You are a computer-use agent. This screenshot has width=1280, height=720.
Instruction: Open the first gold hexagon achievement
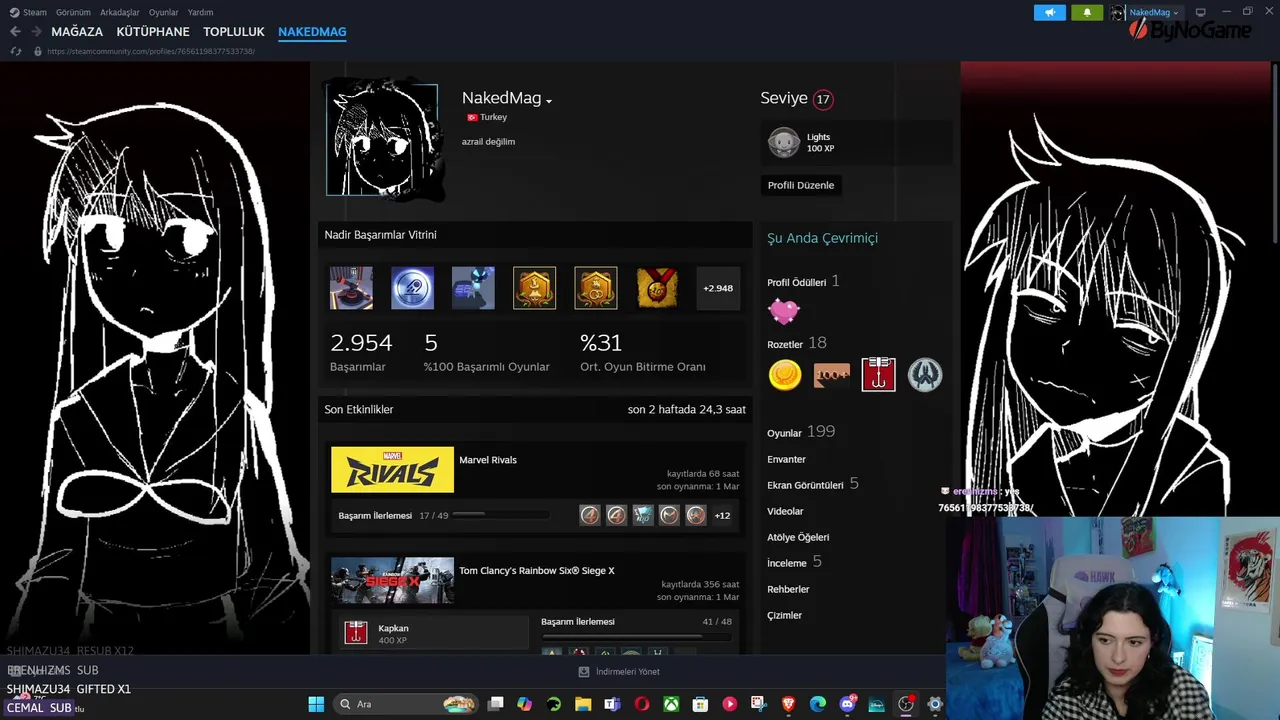[534, 288]
